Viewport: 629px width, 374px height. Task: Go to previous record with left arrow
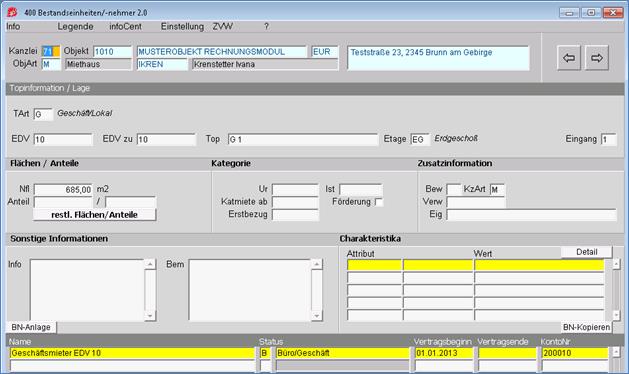click(569, 58)
